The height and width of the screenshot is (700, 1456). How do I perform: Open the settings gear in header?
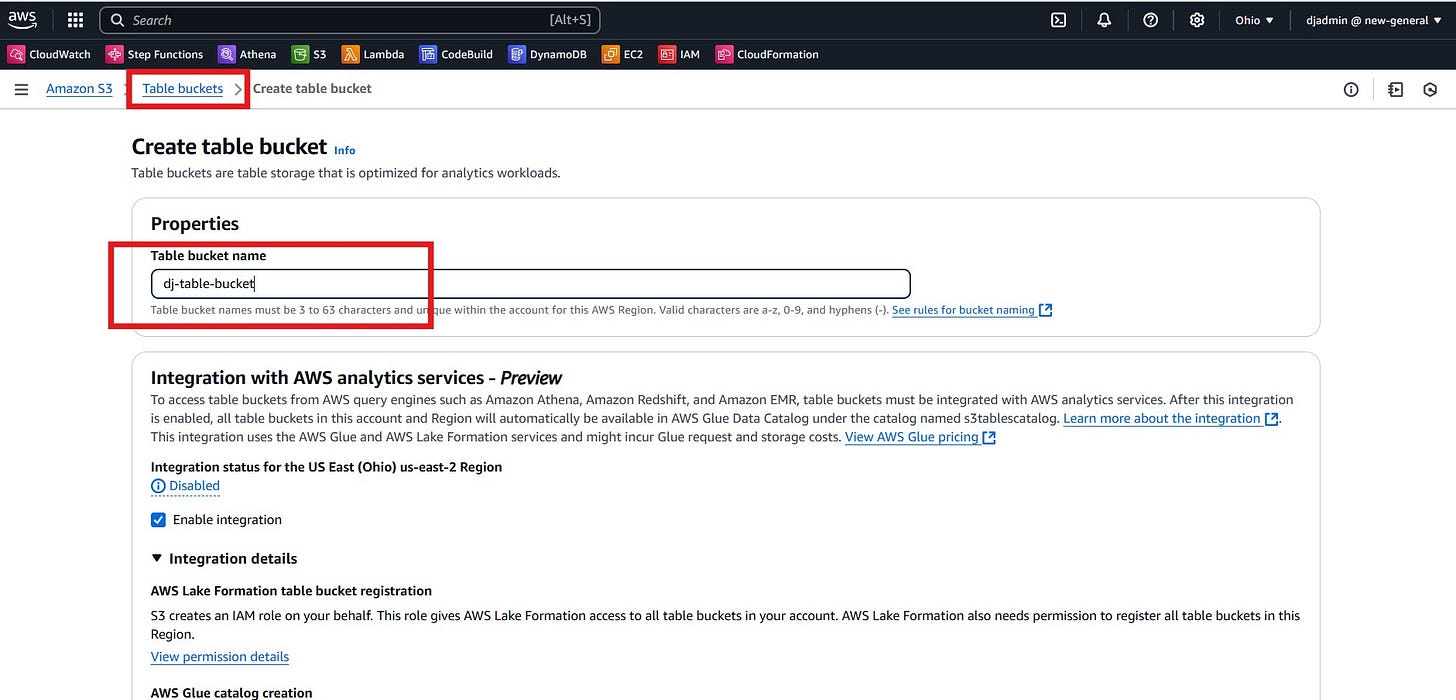(x=1197, y=20)
